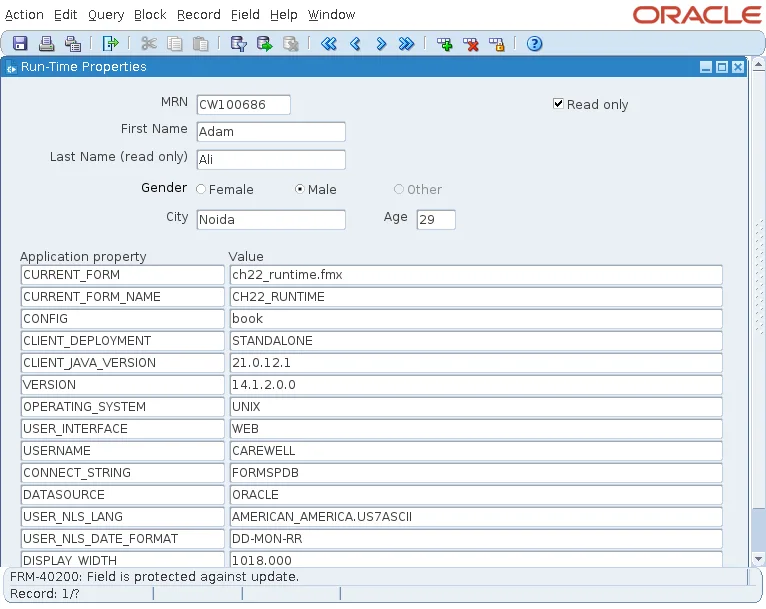Screen dimensions: 766x609
Task: Click the vertical scrollbar up arrow
Action: coord(758,64)
